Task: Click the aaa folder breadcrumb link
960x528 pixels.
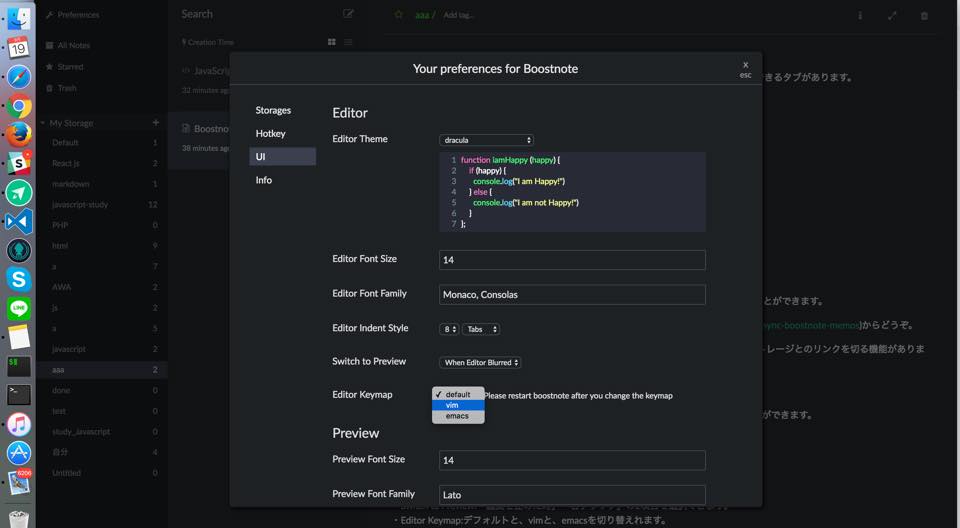Action: (422, 15)
